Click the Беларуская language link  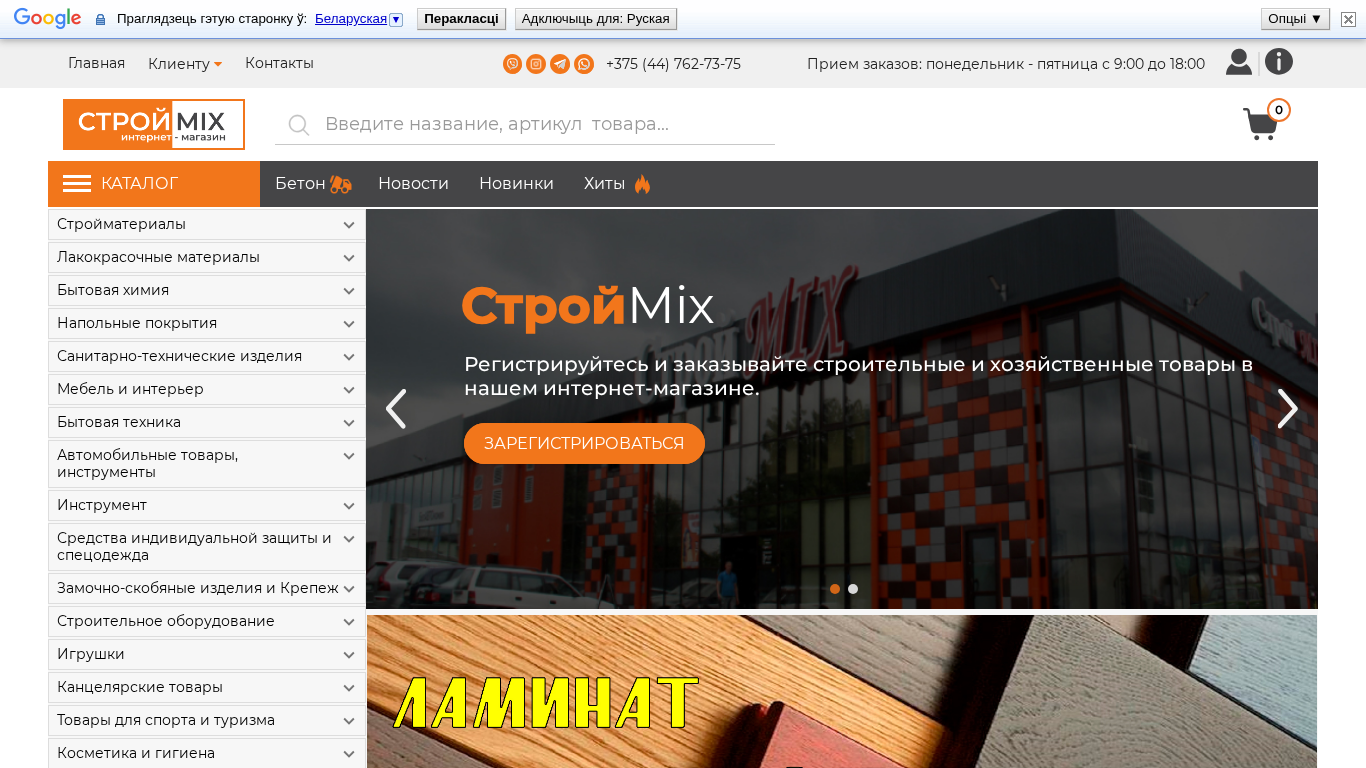click(351, 19)
